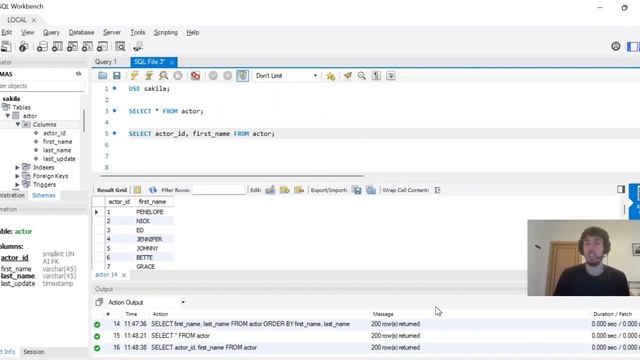640x360 pixels.
Task: Open the Scripting menu
Action: coord(166,32)
